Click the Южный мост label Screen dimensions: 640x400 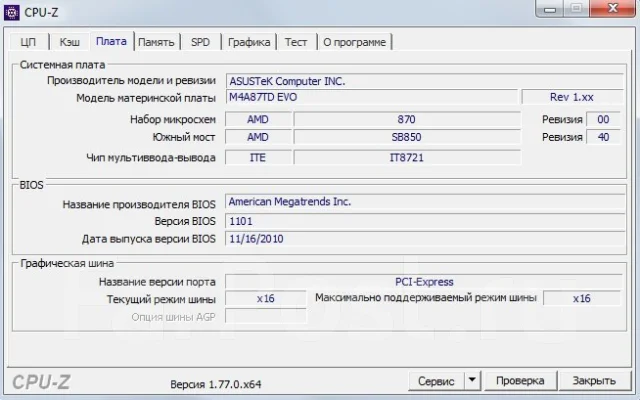184,137
